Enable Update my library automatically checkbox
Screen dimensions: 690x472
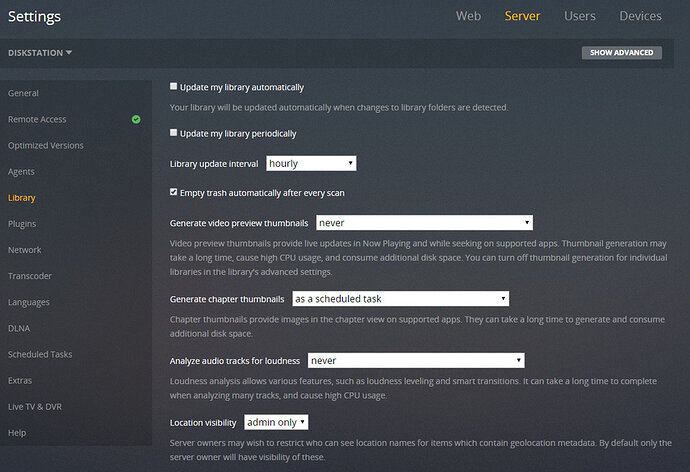[x=173, y=86]
